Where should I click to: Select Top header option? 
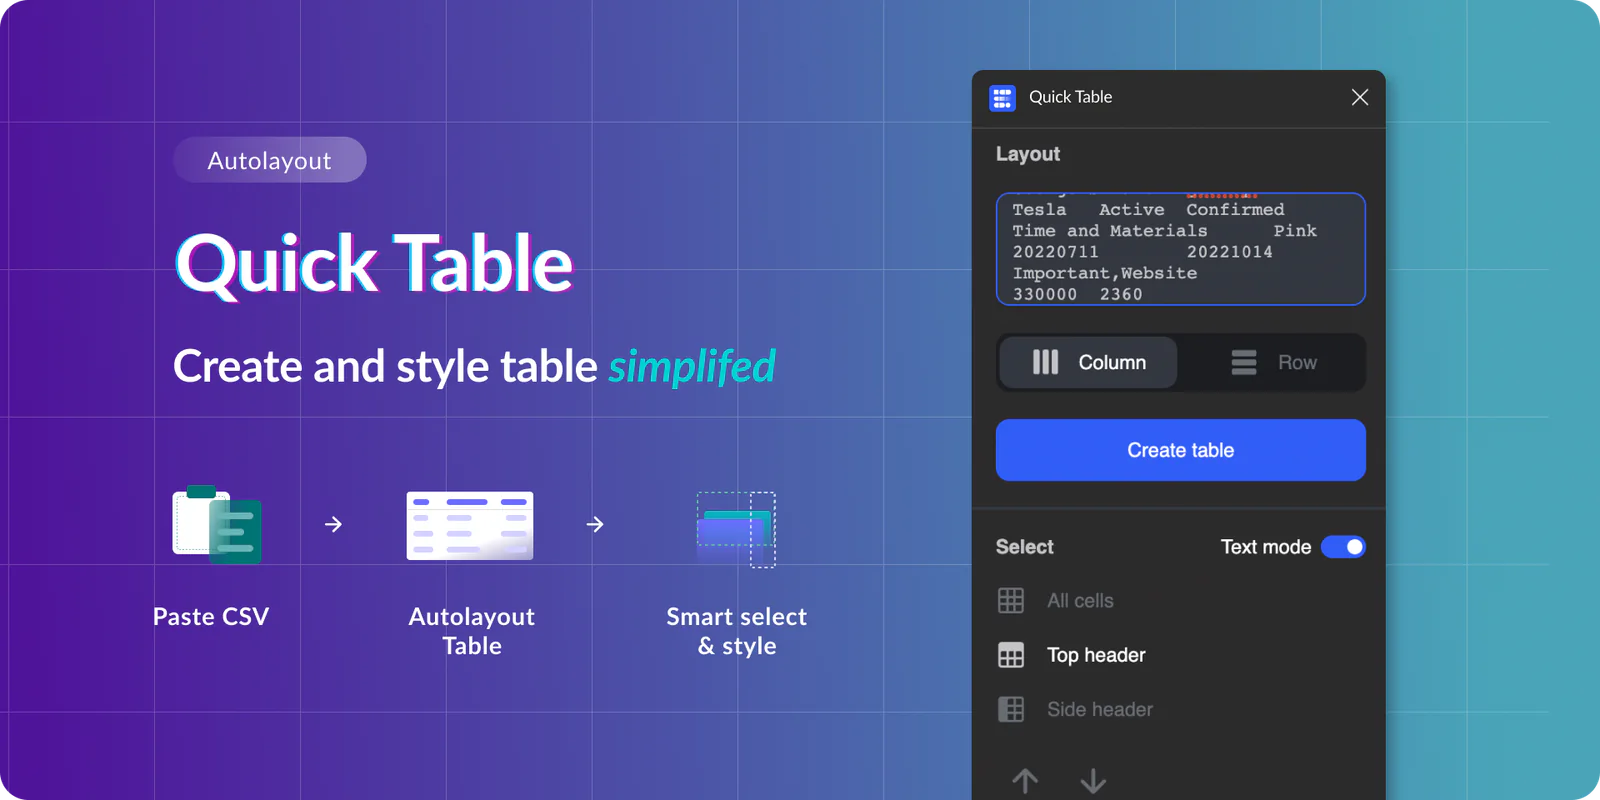pyautogui.click(x=1072, y=655)
